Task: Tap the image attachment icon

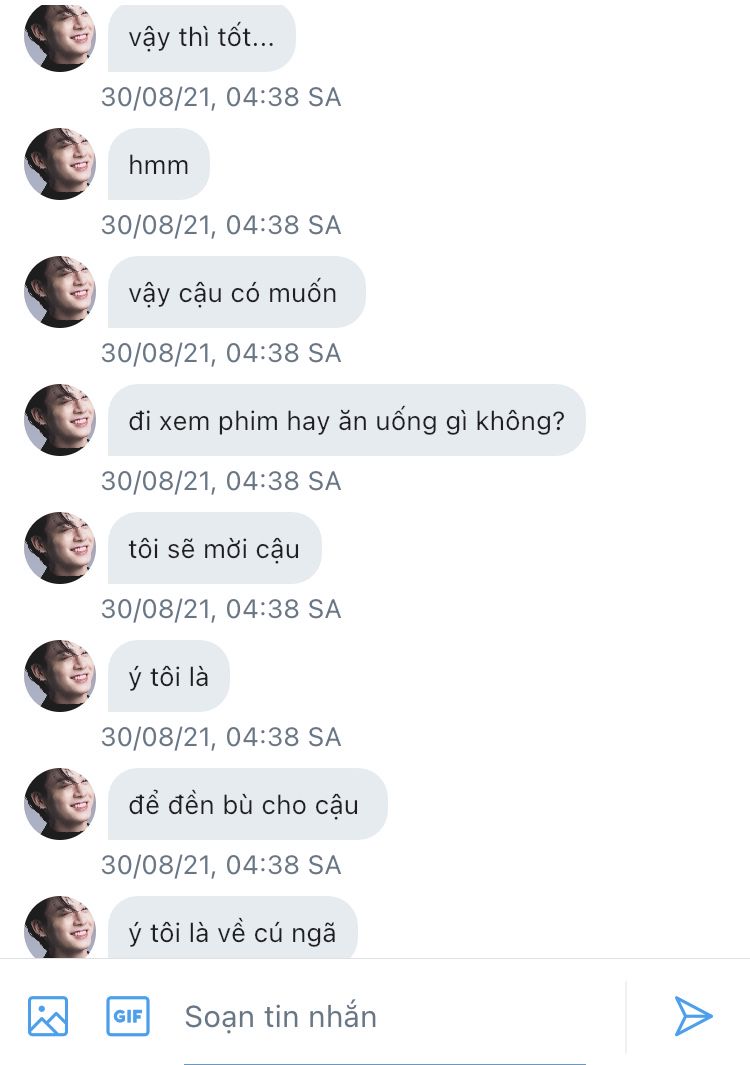Action: (48, 1016)
